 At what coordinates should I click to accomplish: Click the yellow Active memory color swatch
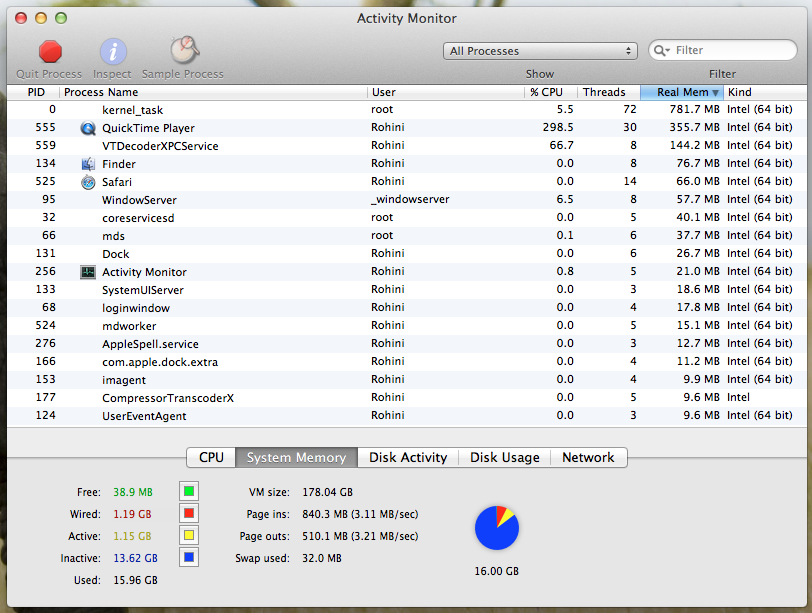click(189, 535)
